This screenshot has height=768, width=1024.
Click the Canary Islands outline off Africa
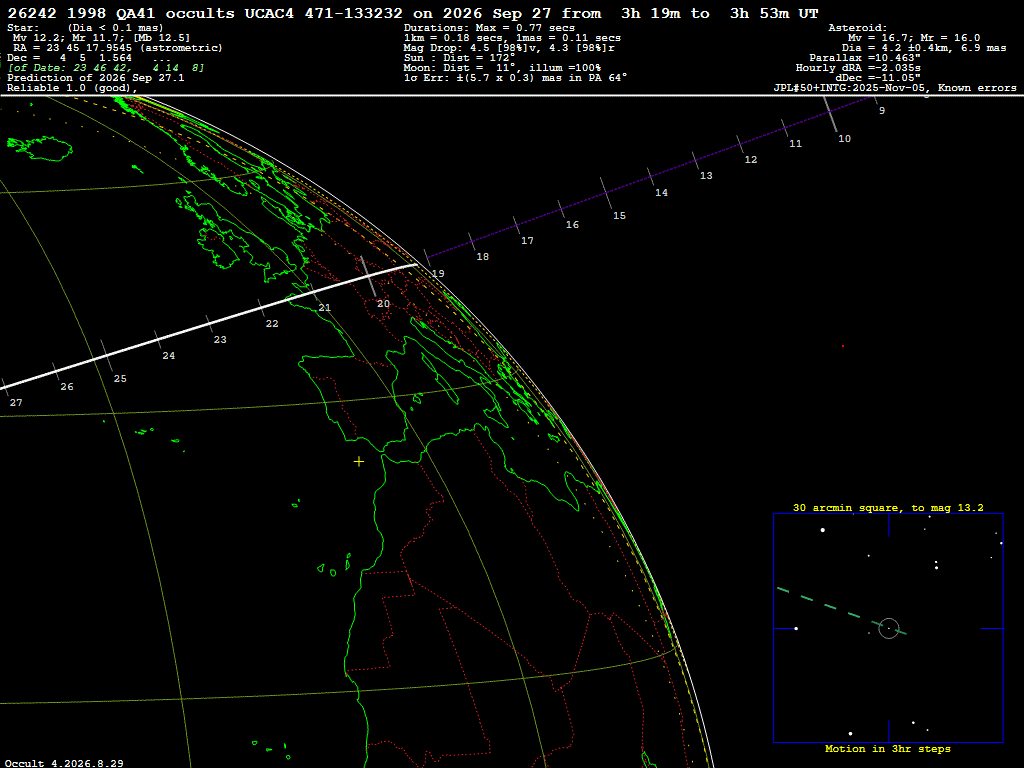333,566
